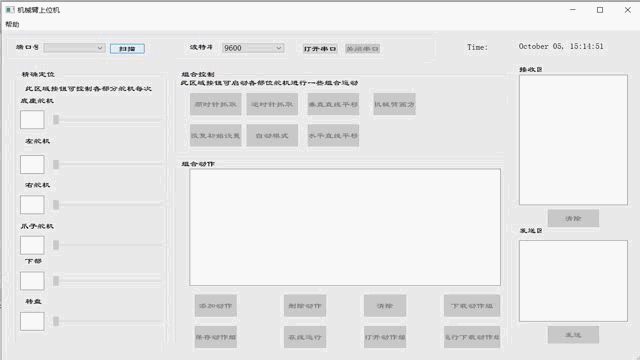The width and height of the screenshot is (640, 360).
Task: Click the 关闭串口 button
Action: (x=362, y=49)
